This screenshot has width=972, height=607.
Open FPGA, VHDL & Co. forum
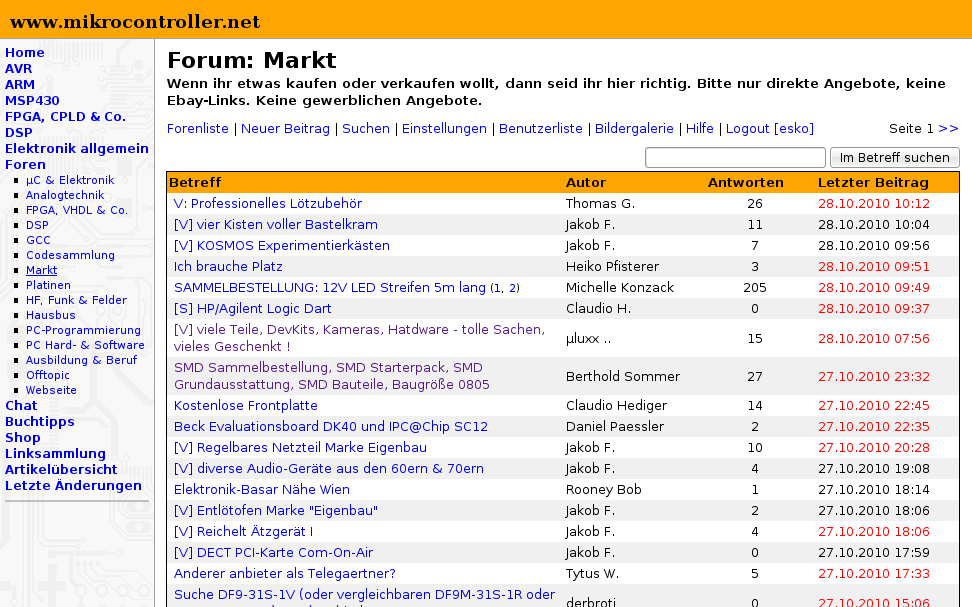[x=77, y=210]
